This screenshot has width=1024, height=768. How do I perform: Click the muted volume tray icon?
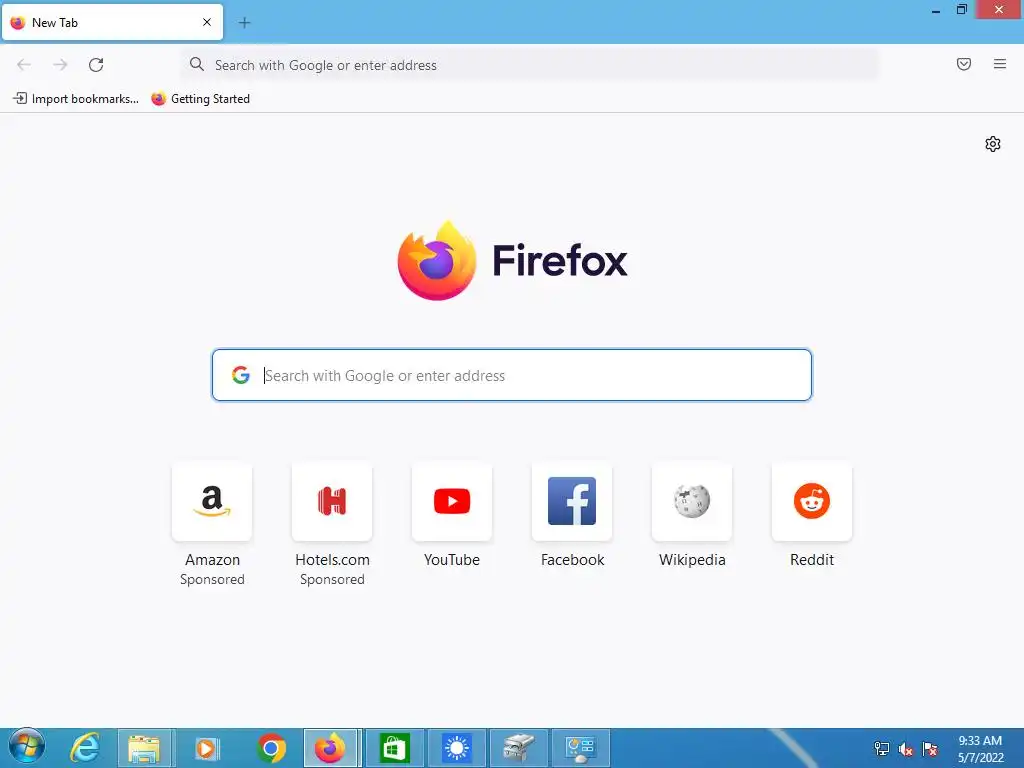click(906, 749)
